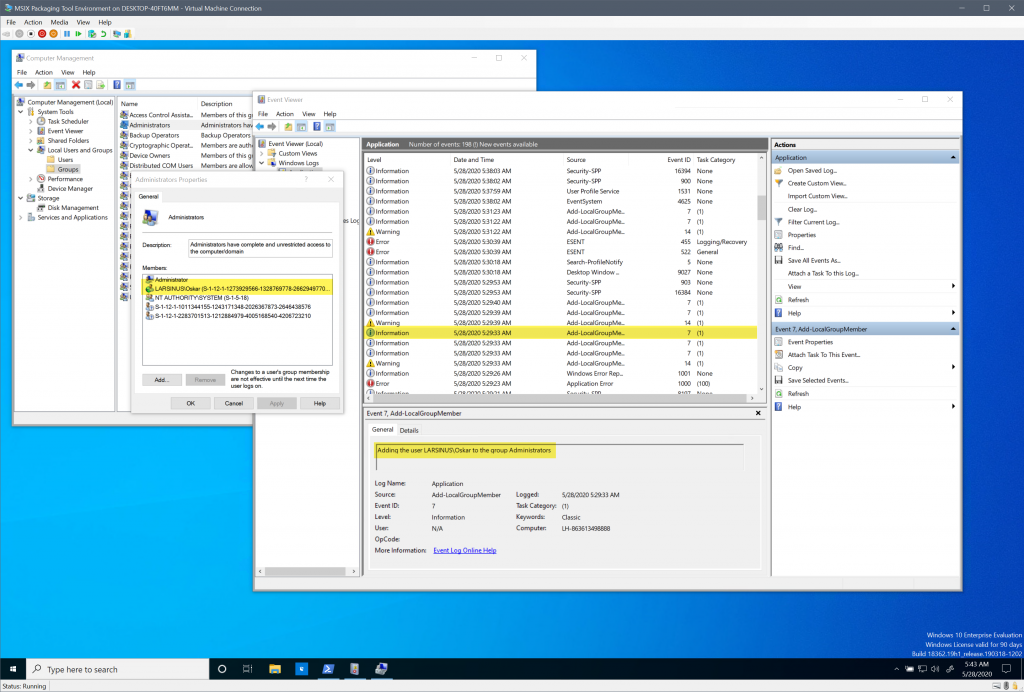Screen dimensions: 1024x692
Task: Collapse System Tools tree node
Action: pos(20,112)
